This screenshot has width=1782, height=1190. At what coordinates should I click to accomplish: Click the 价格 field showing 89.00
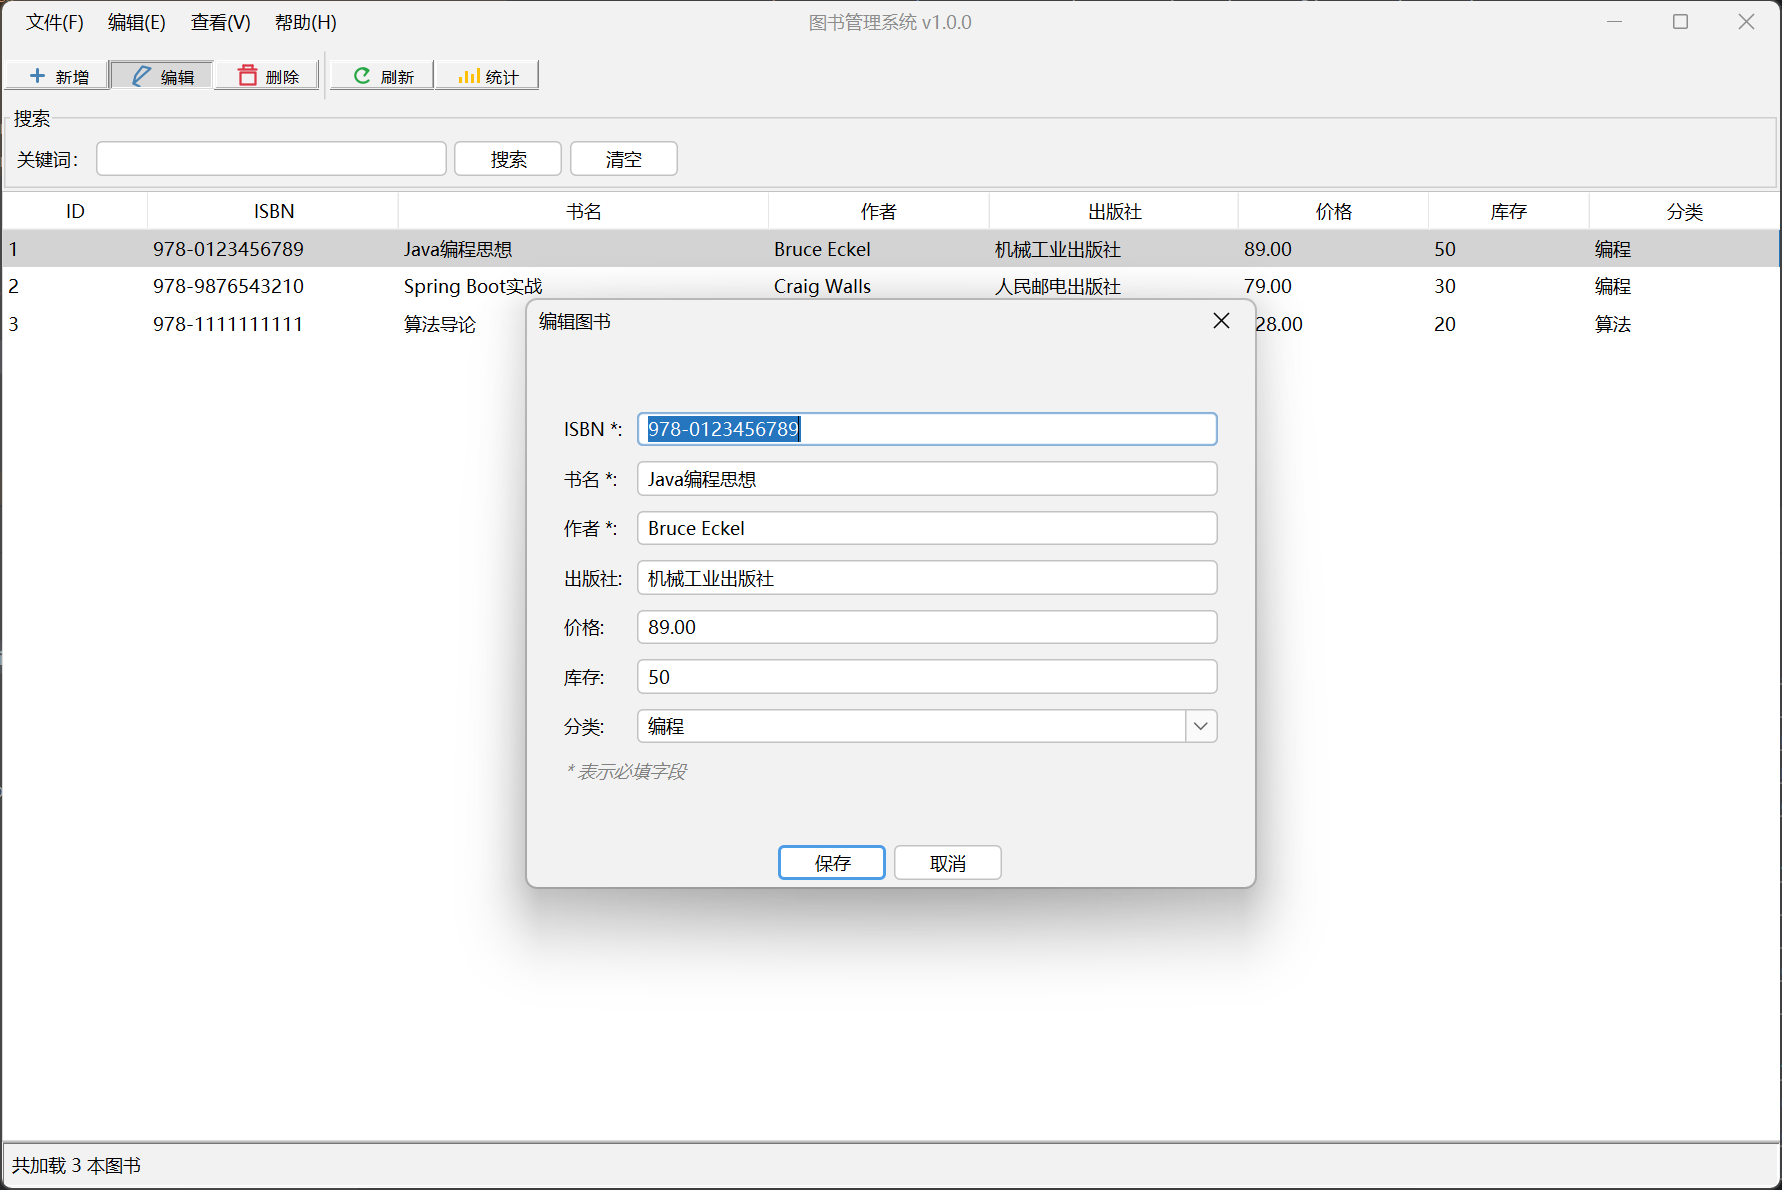pos(927,627)
